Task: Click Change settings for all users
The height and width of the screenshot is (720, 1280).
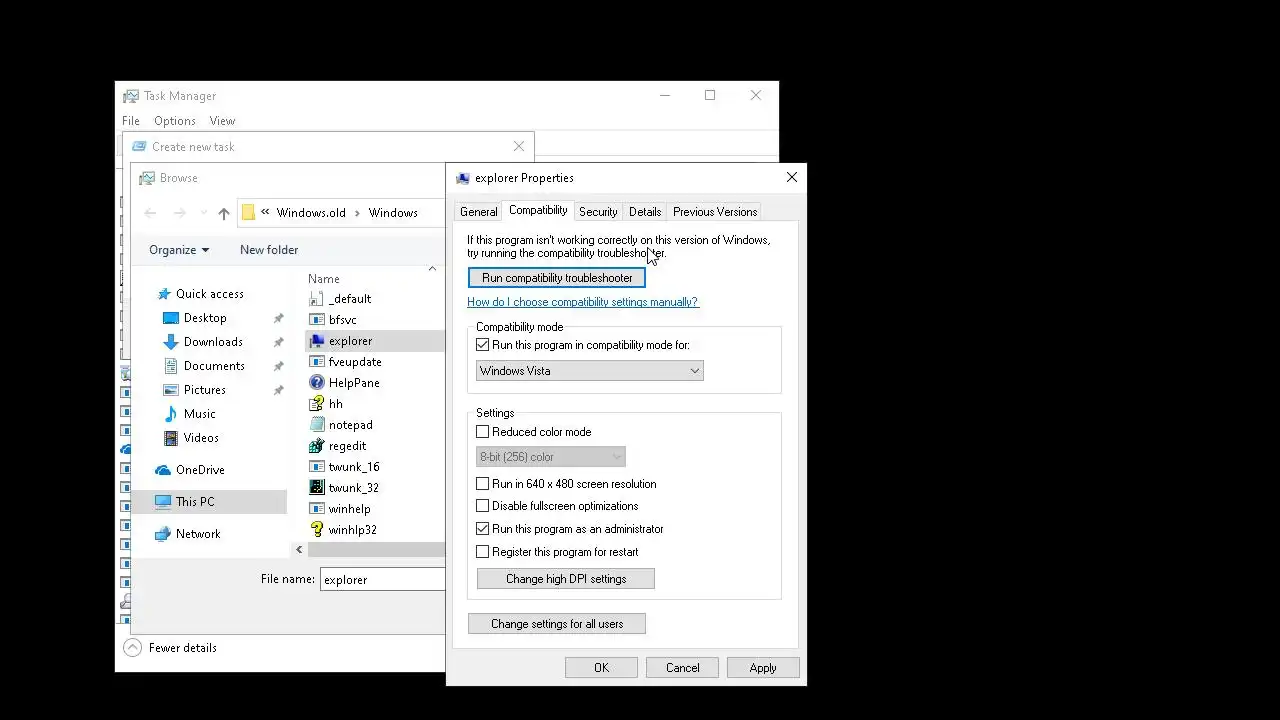Action: [557, 624]
